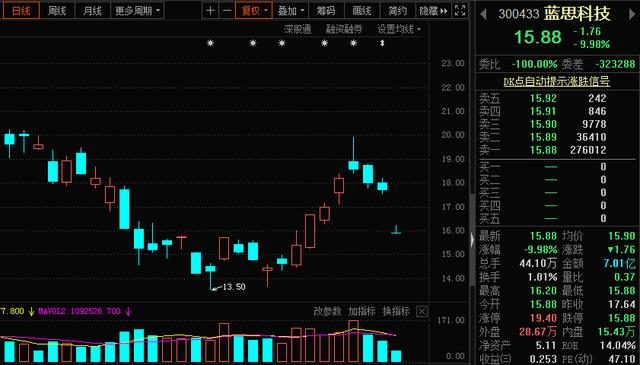
Task: Click the 最高 16.20 value
Action: 543,291
